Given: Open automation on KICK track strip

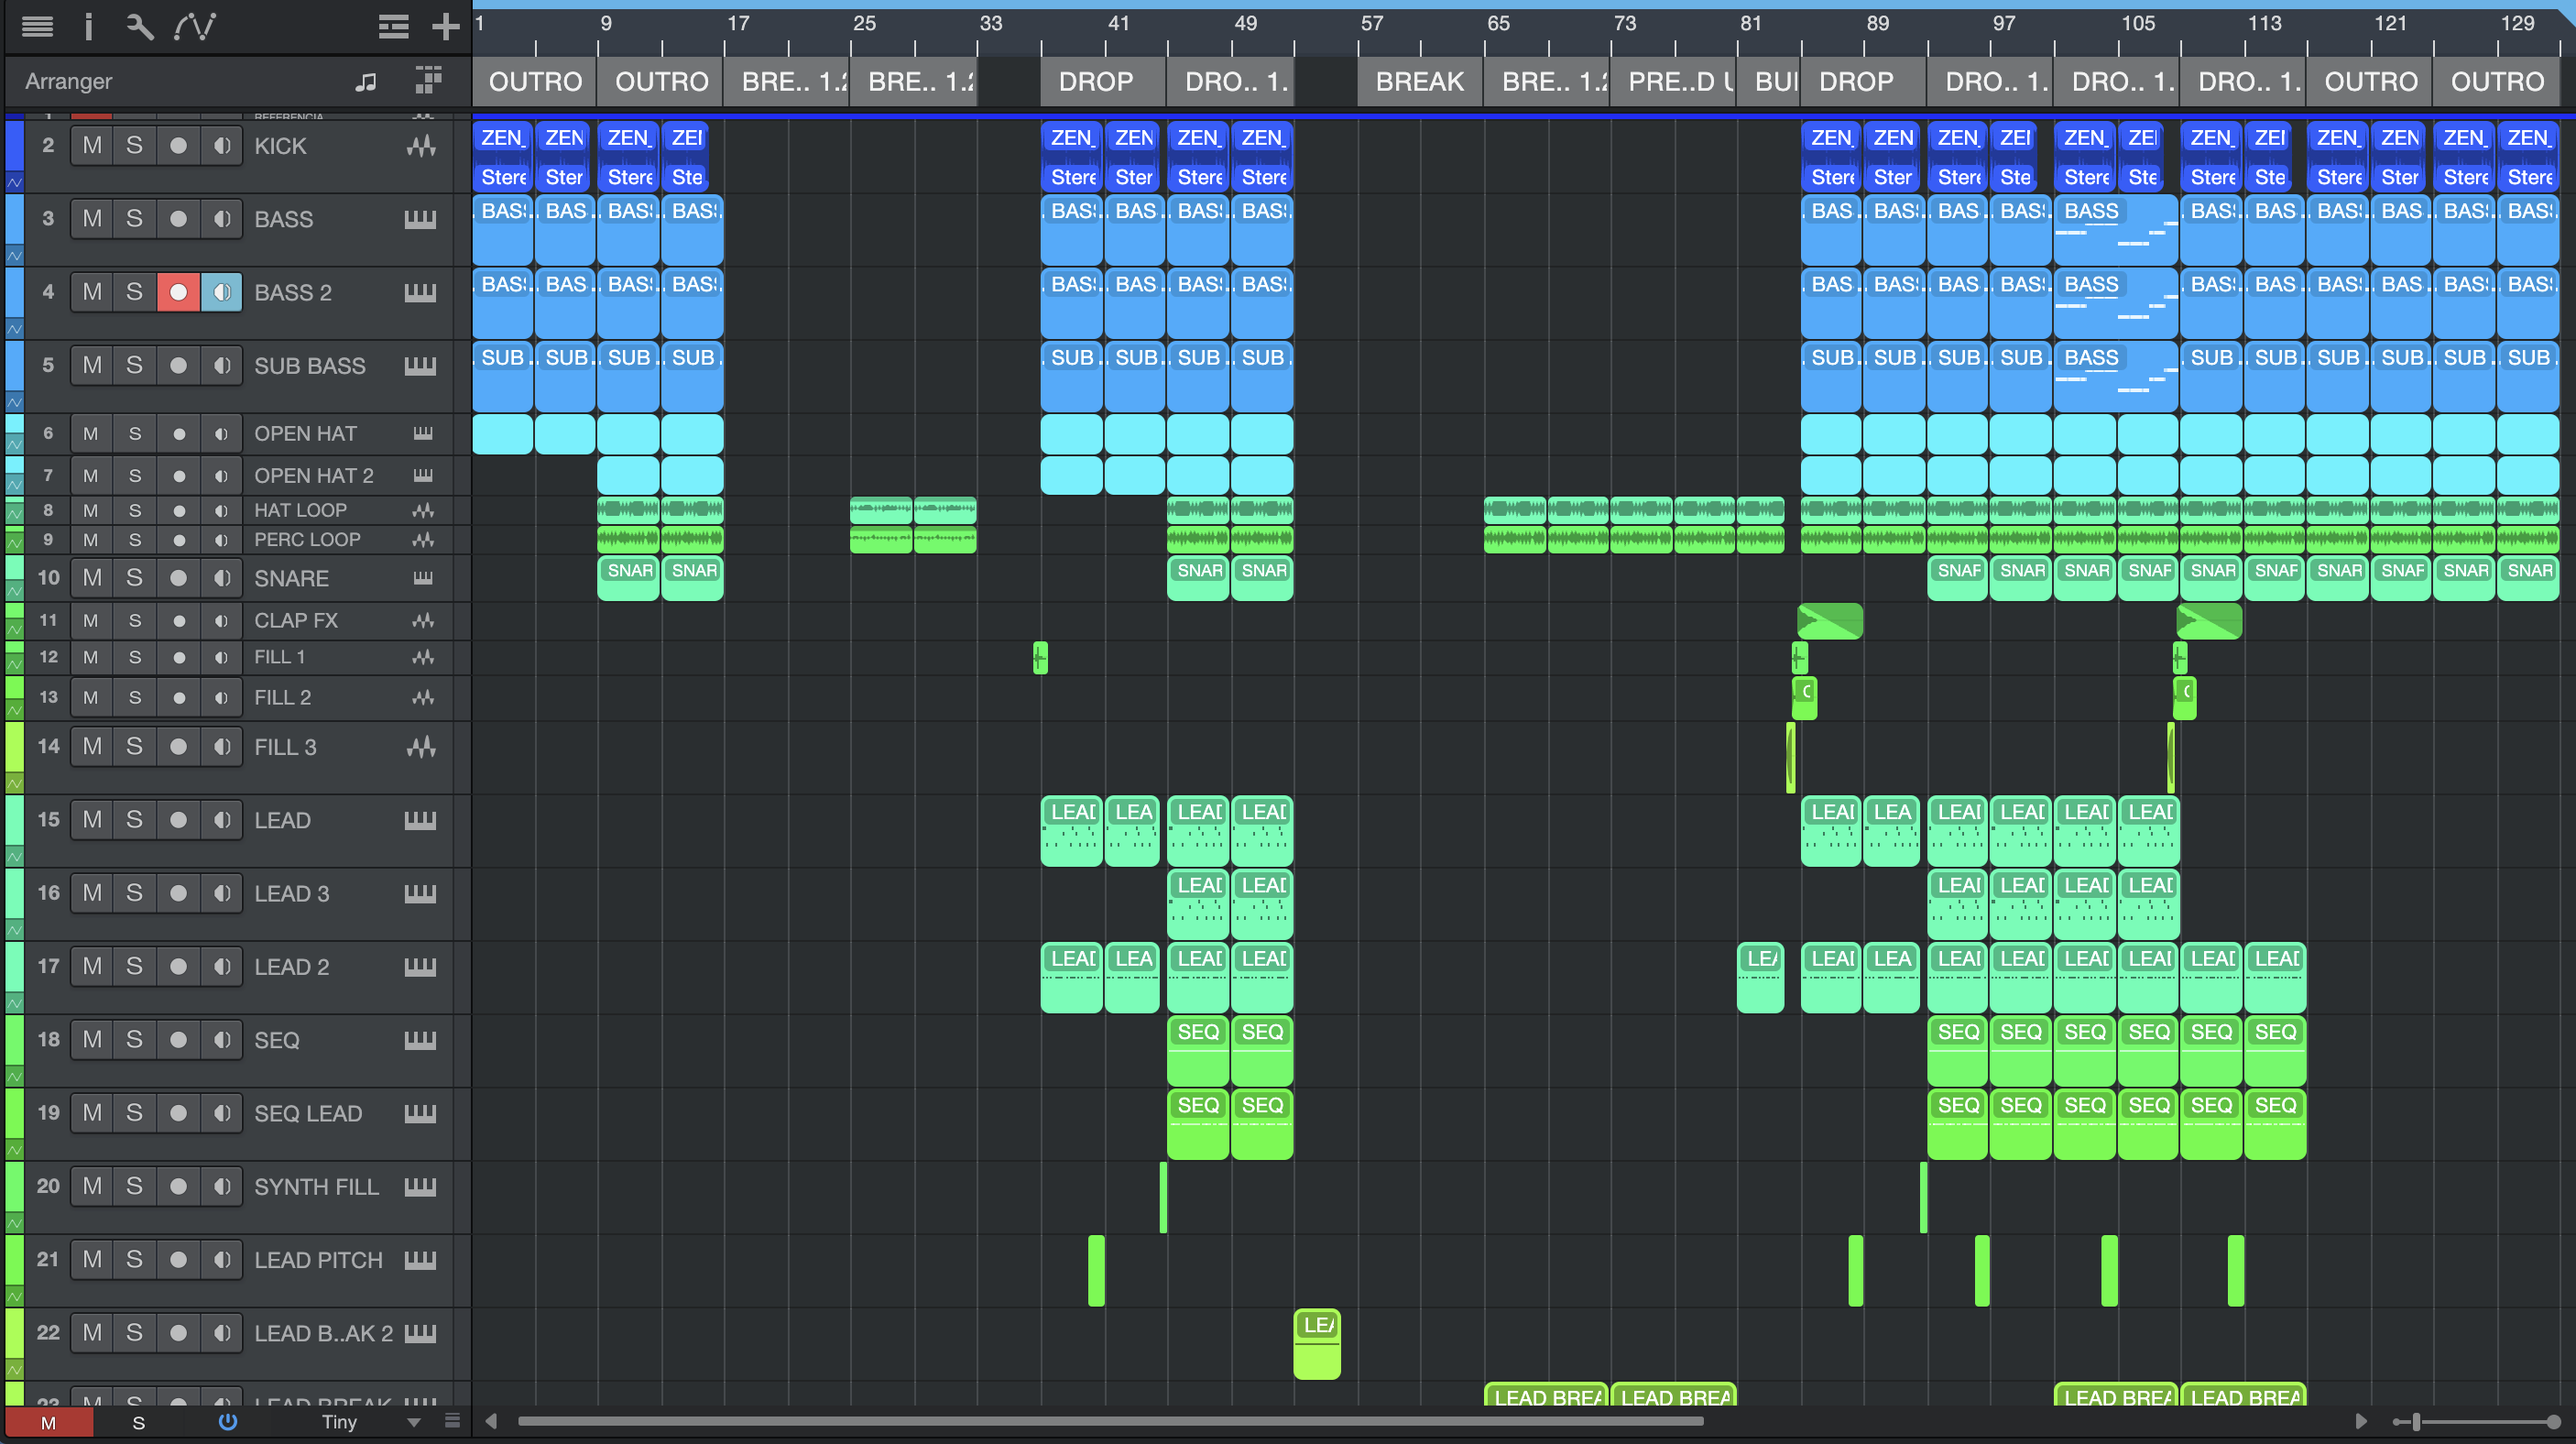Looking at the screenshot, I should (x=15, y=182).
